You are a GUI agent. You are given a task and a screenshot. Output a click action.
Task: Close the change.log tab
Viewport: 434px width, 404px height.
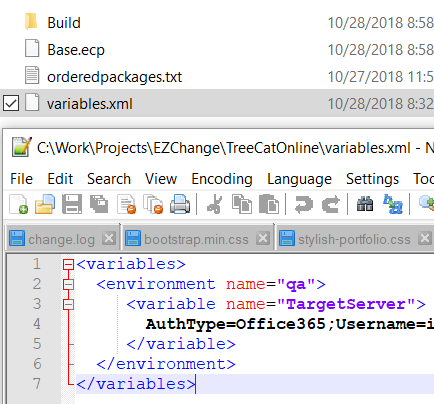pos(109,238)
